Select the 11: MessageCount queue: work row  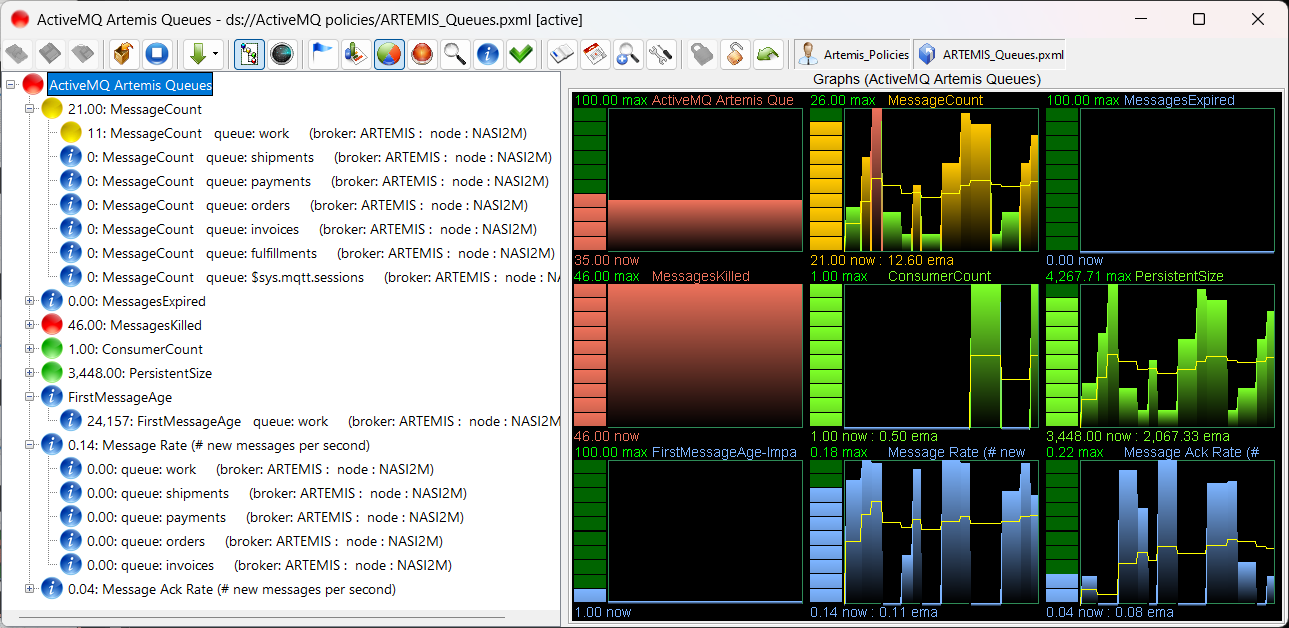307,133
